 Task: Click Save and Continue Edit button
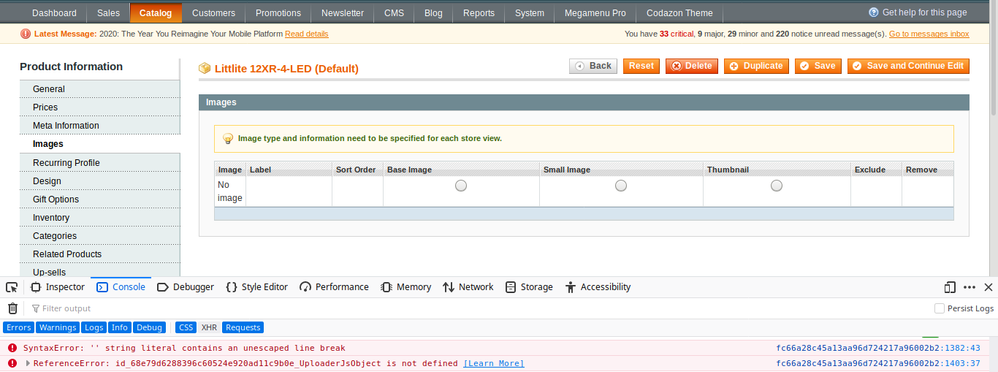point(908,66)
